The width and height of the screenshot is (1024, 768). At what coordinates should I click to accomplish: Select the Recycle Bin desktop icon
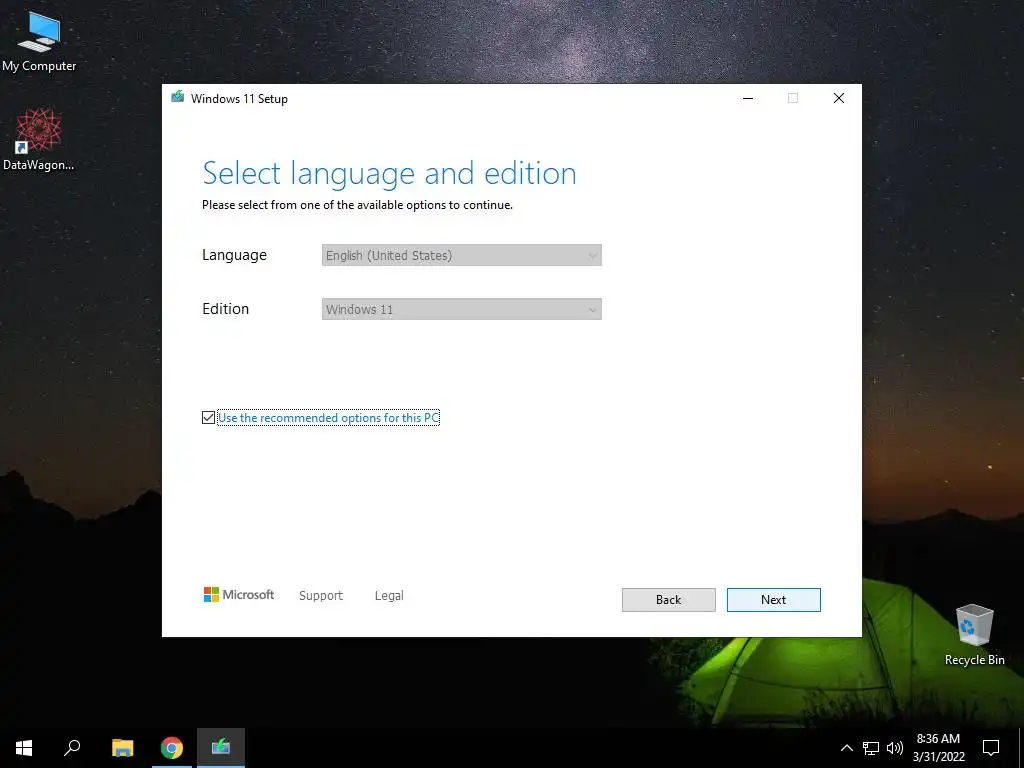tap(974, 635)
